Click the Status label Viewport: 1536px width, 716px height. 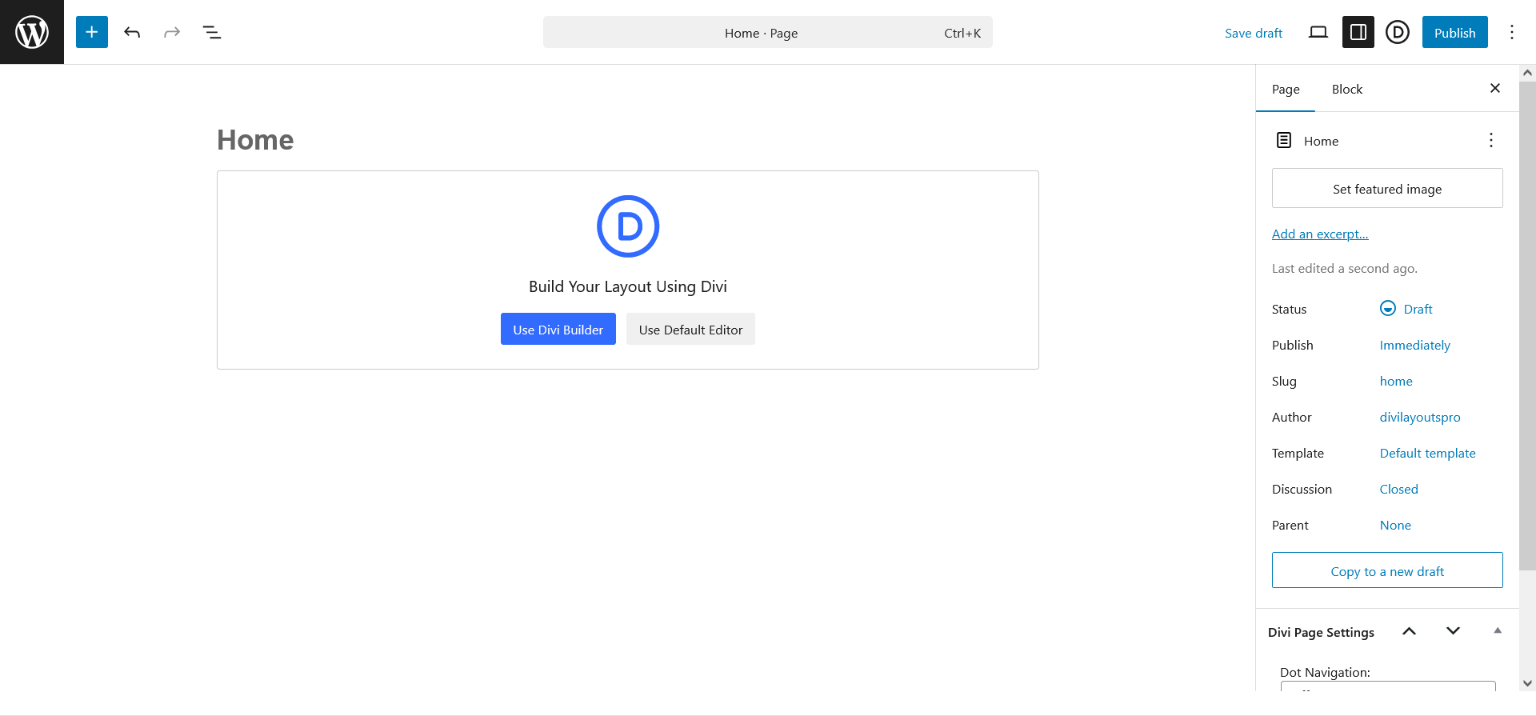coord(1289,309)
